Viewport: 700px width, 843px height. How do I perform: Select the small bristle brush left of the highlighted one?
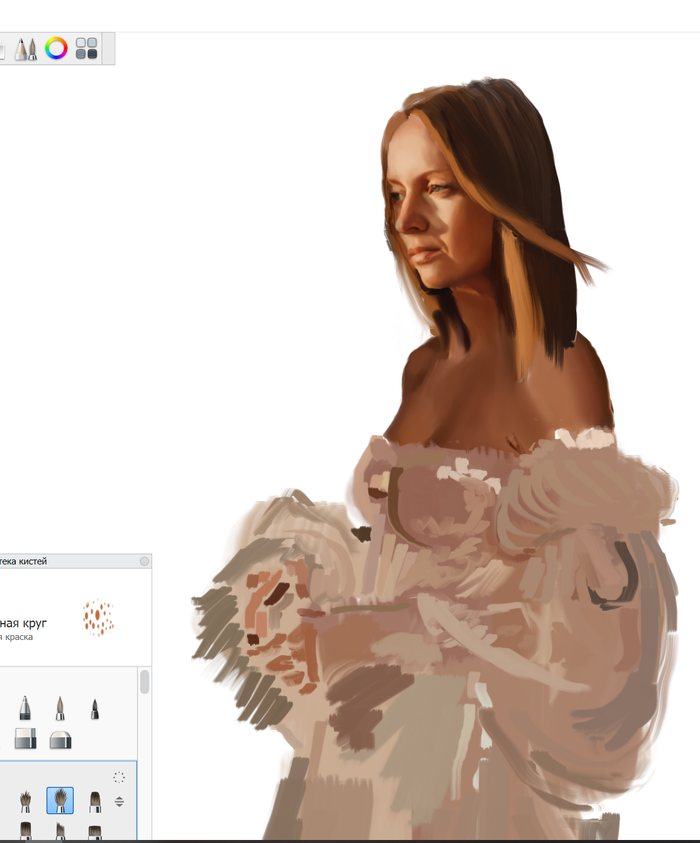click(26, 800)
